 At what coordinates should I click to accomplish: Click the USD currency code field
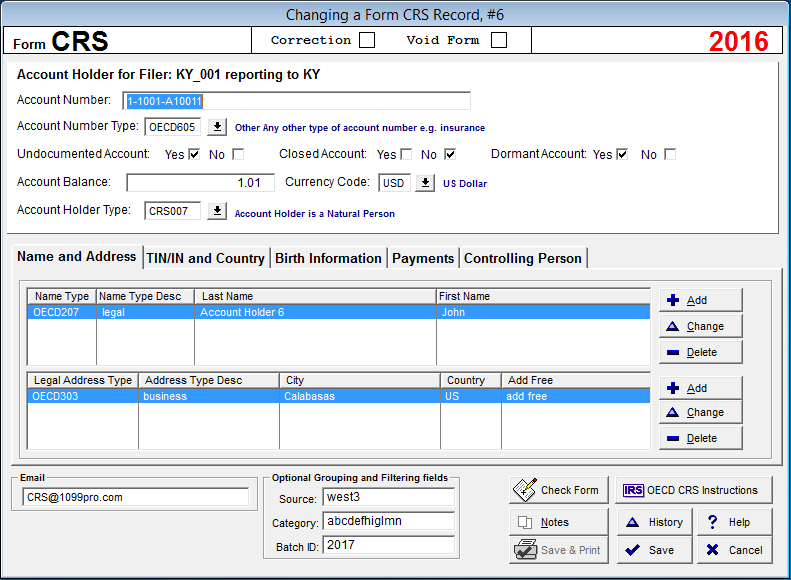tap(394, 183)
